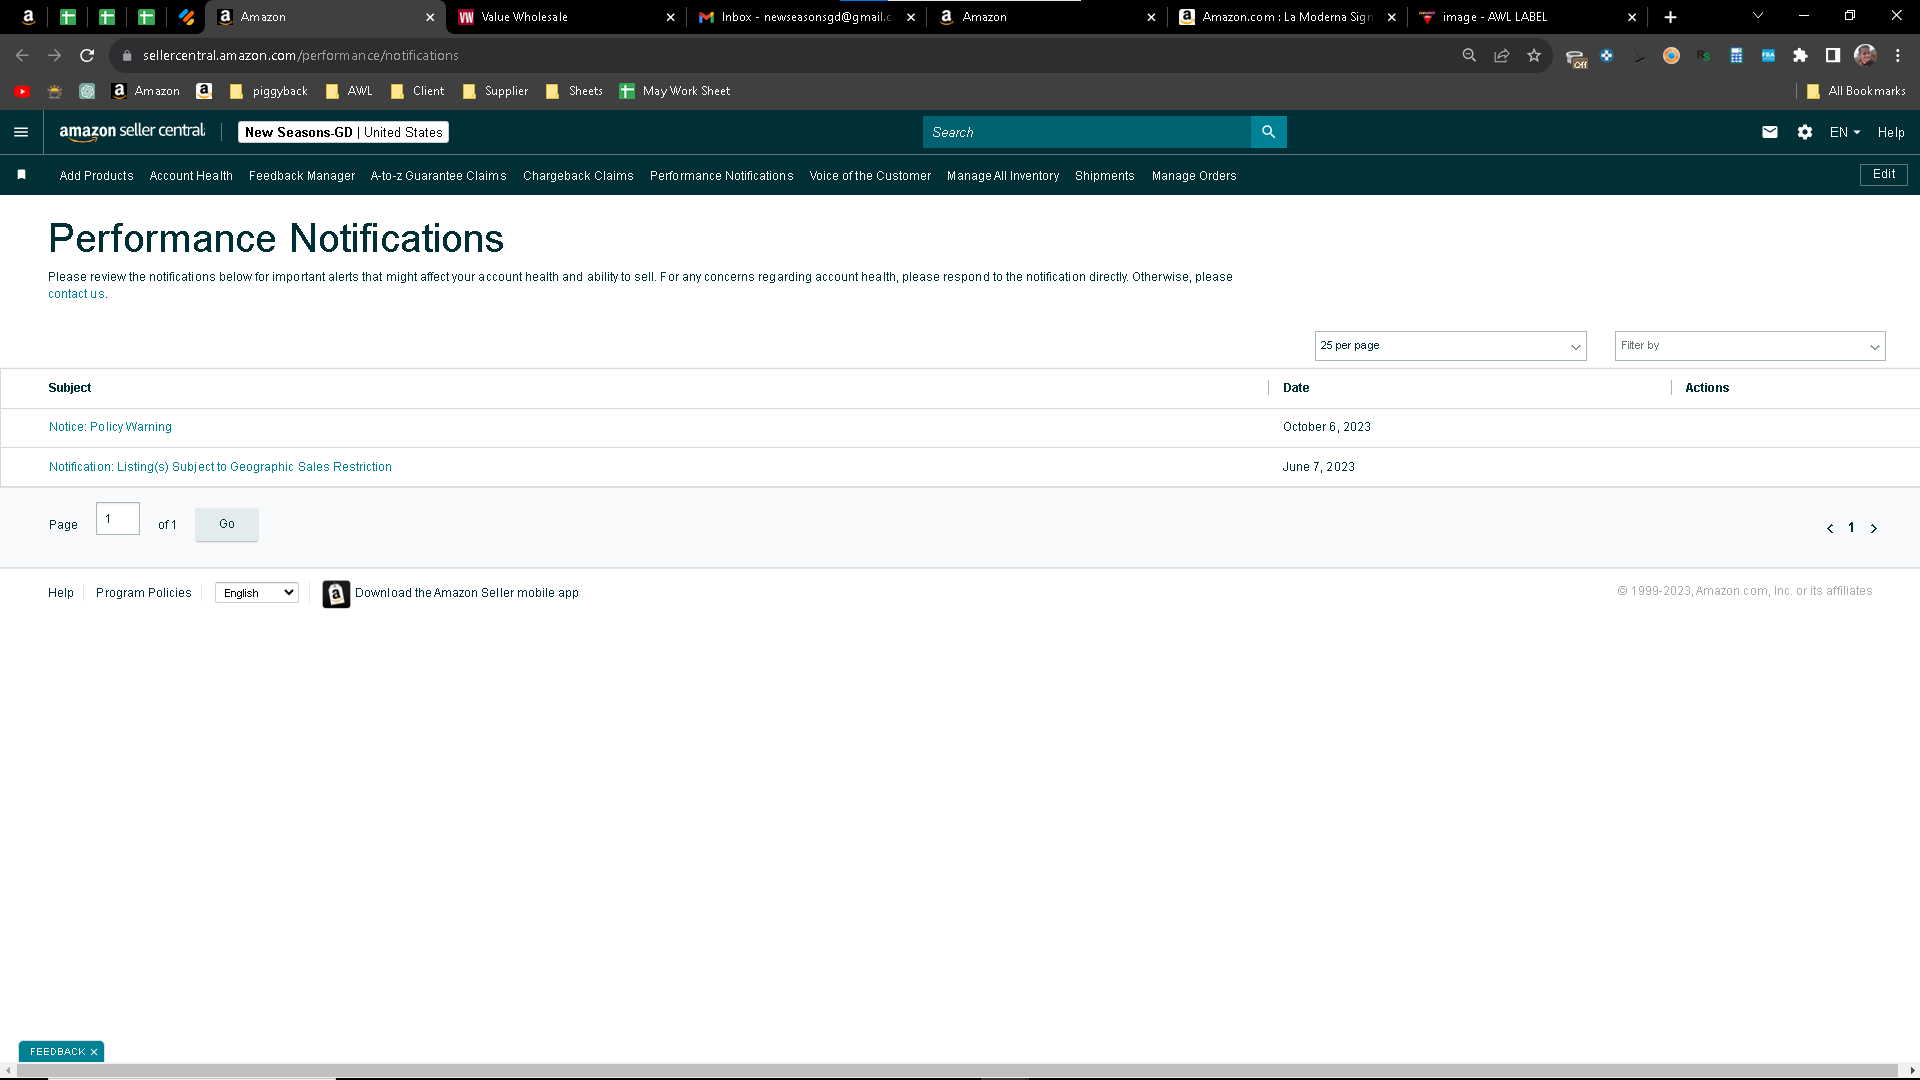The height and width of the screenshot is (1080, 1920).
Task: Click the share page icon in address bar
Action: (x=1502, y=56)
